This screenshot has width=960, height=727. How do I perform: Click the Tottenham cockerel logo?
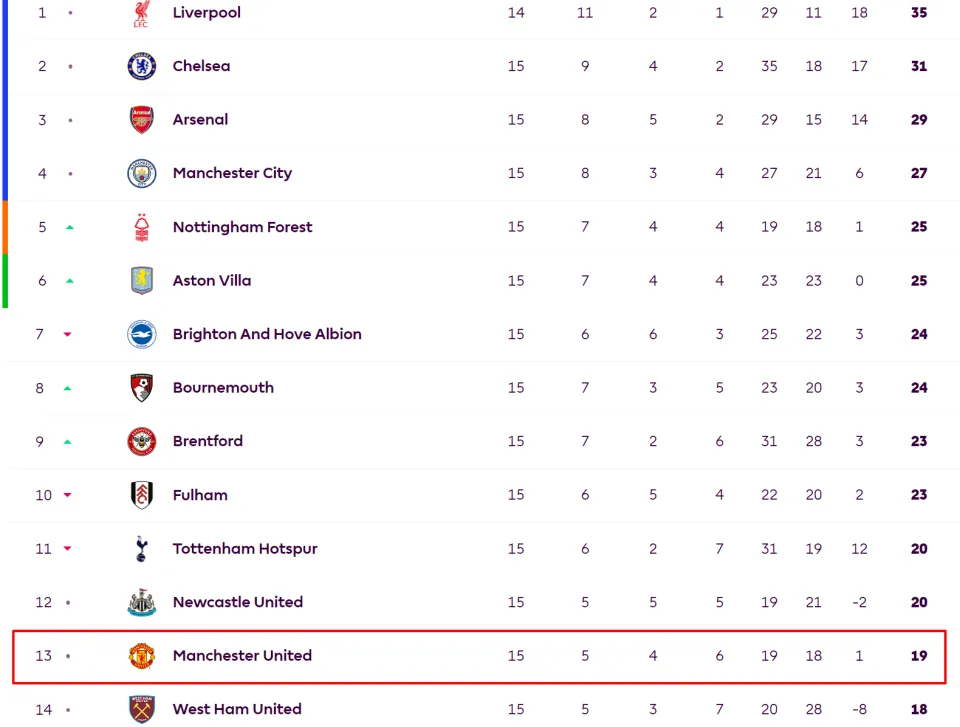[141, 549]
